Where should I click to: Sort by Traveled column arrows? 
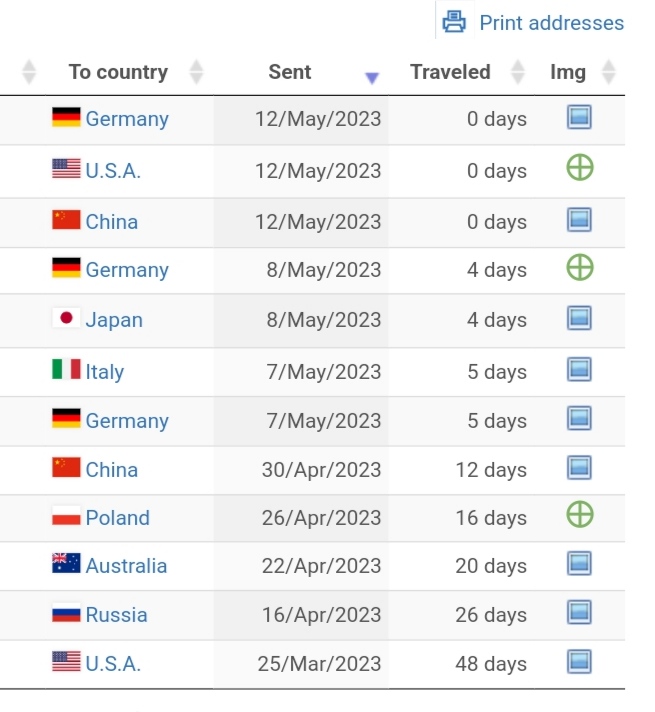click(518, 72)
